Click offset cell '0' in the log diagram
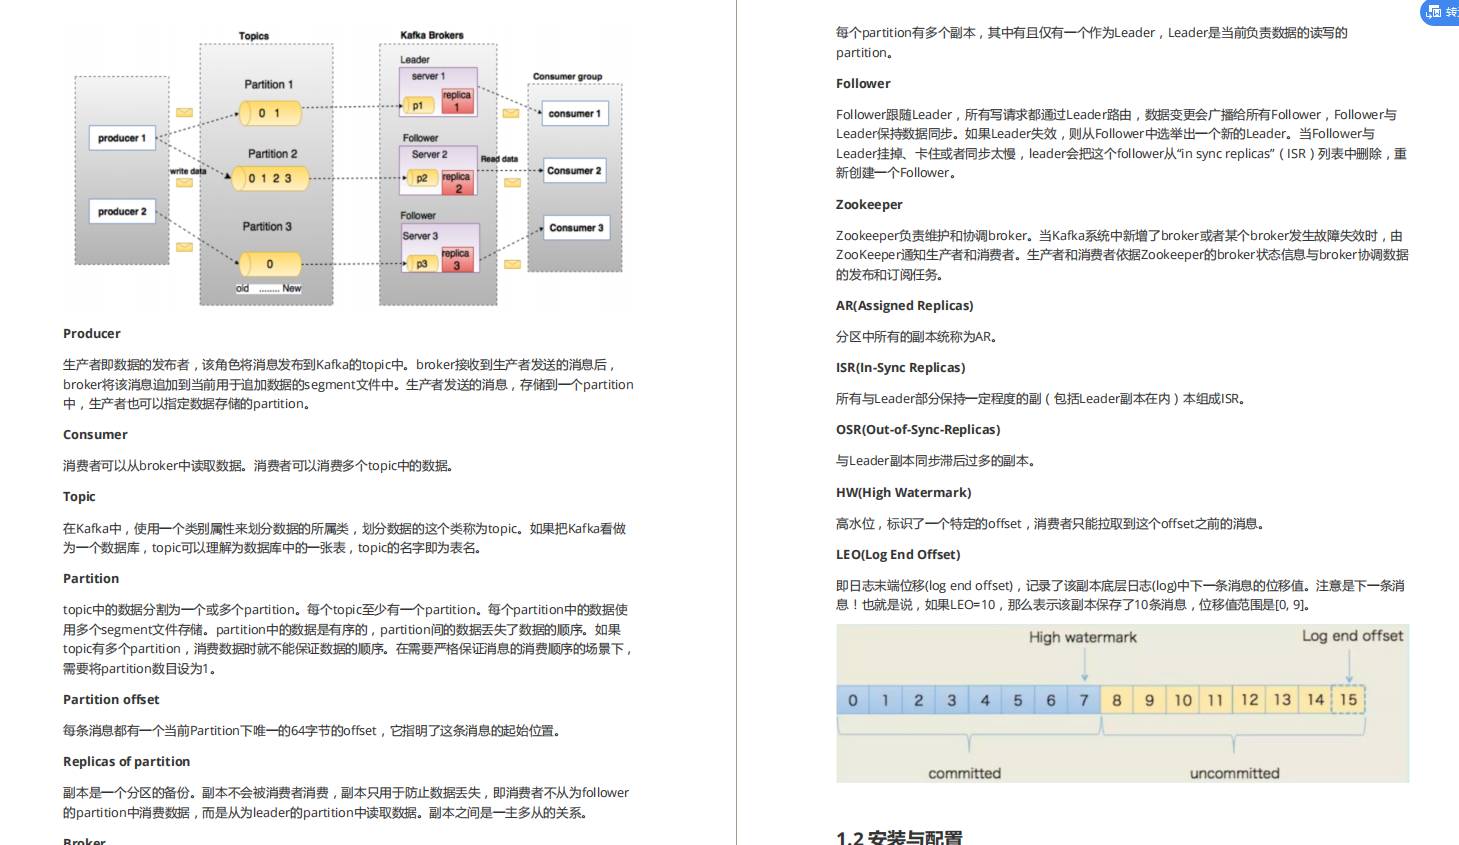This screenshot has height=845, width=1459. click(853, 700)
